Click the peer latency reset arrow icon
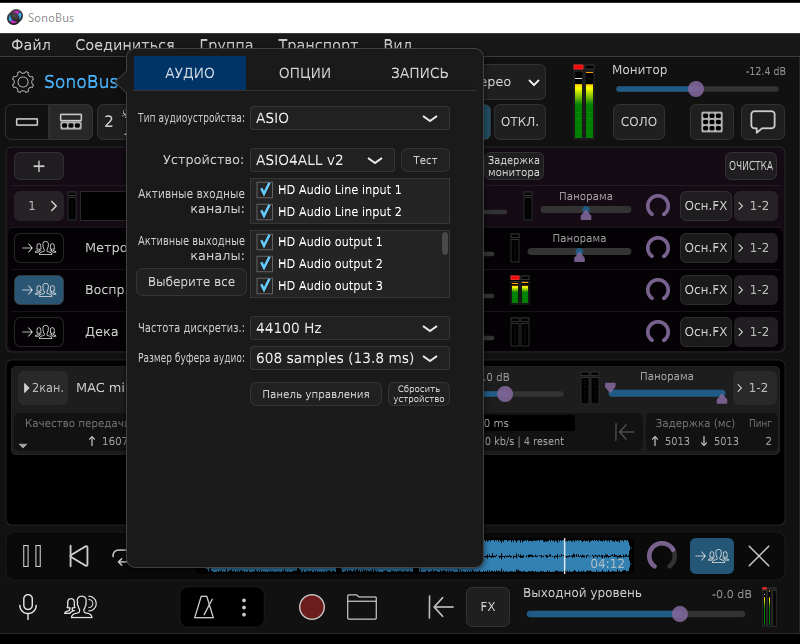Screen dimensions: 800x644 coord(624,432)
